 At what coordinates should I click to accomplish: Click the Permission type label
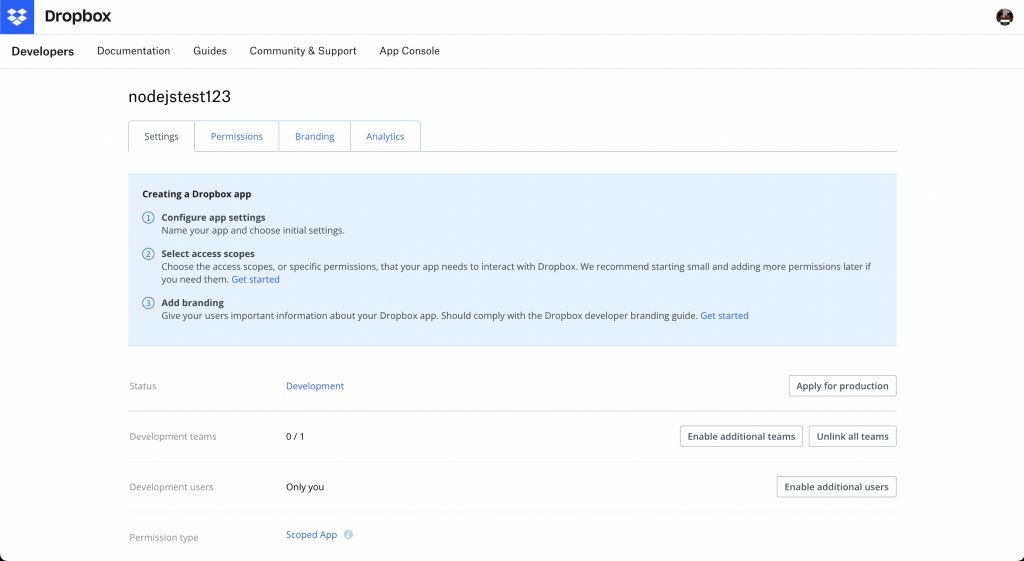click(x=164, y=537)
